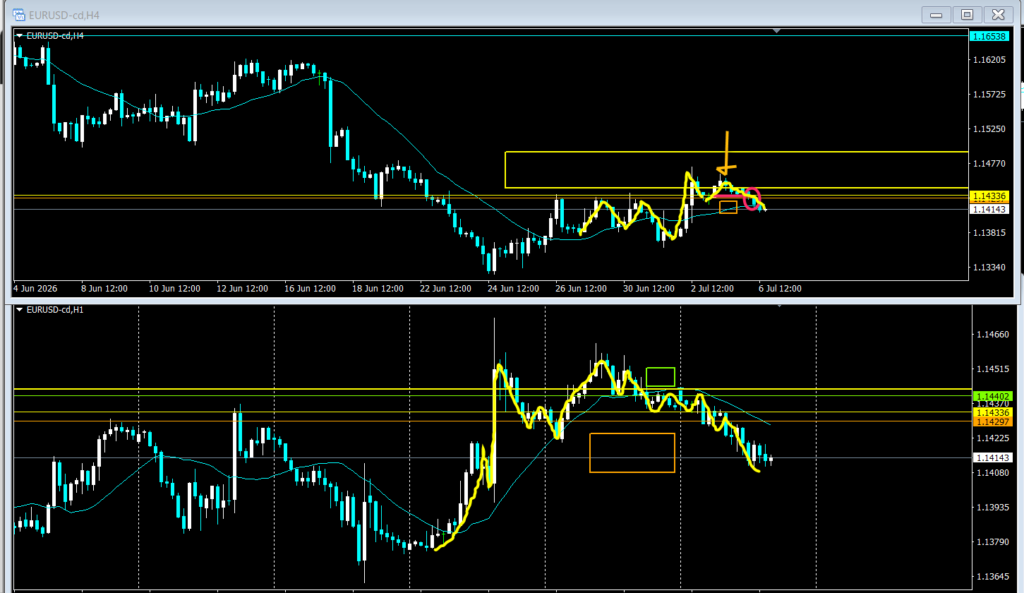Click the 2 Jul 12:00 time label

[712, 289]
